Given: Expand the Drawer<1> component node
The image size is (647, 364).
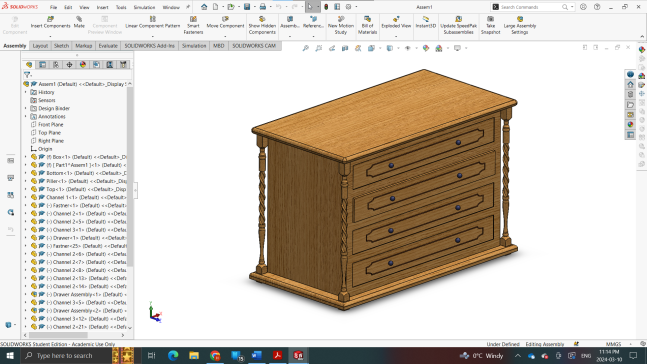Looking at the screenshot, I should pyautogui.click(x=26, y=238).
